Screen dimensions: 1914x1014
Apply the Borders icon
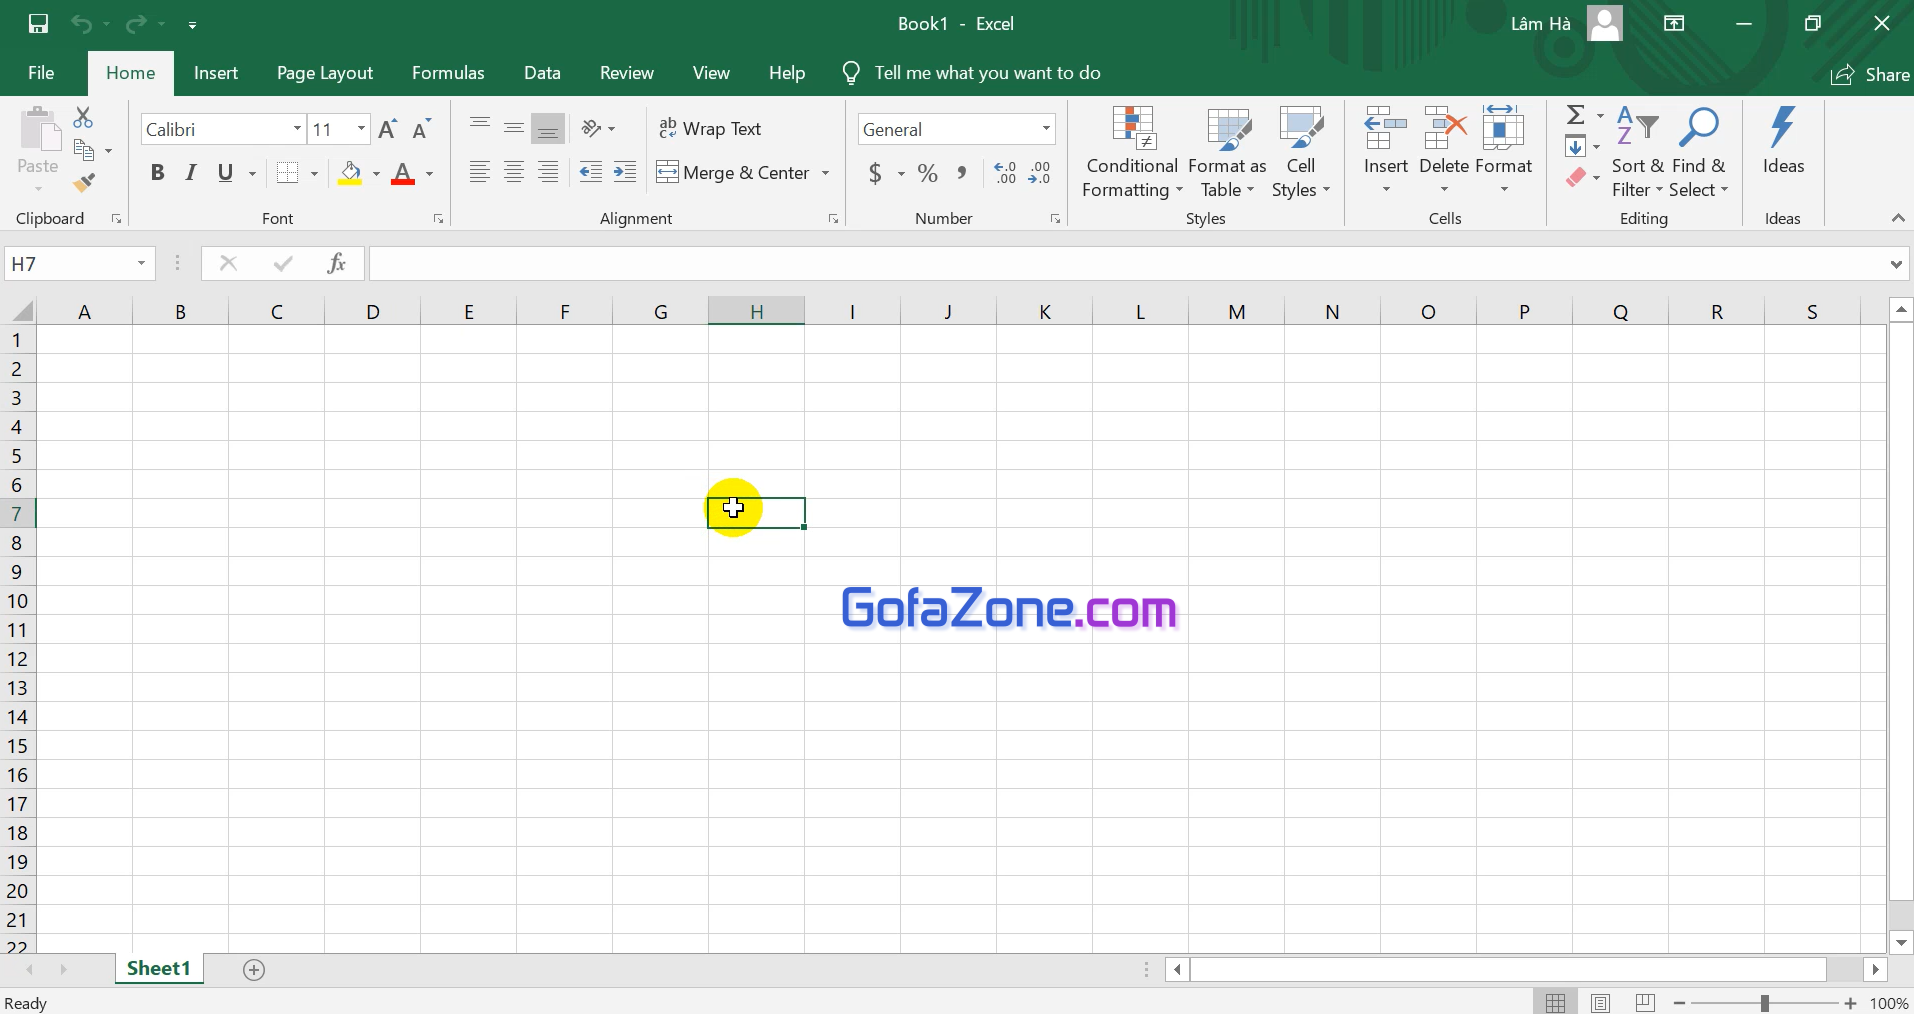point(288,173)
